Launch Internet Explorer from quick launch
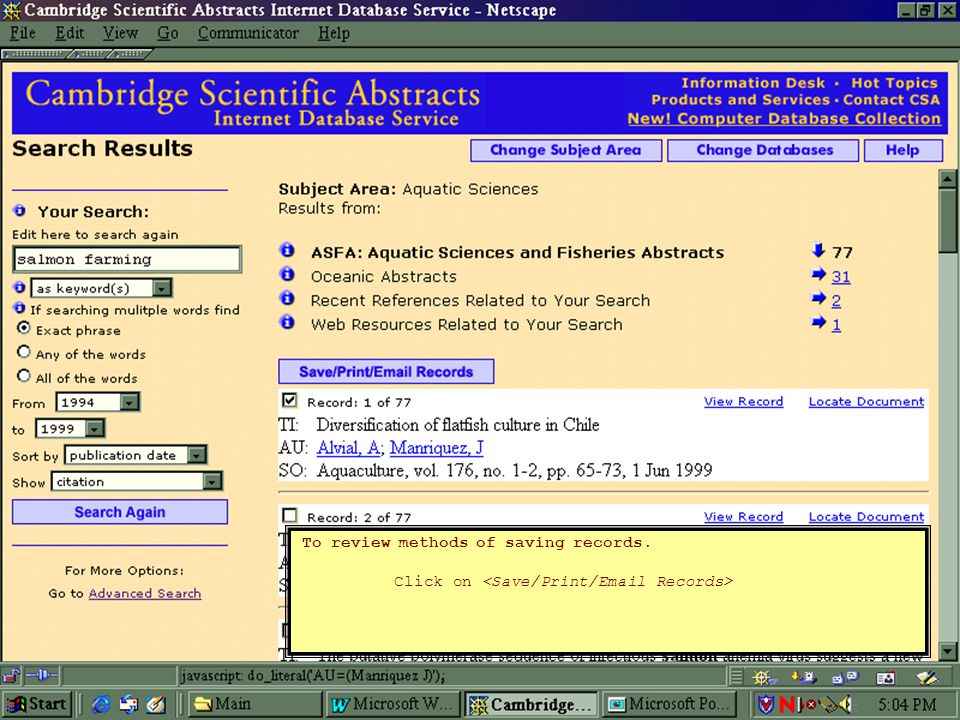The image size is (960, 720). 100,705
